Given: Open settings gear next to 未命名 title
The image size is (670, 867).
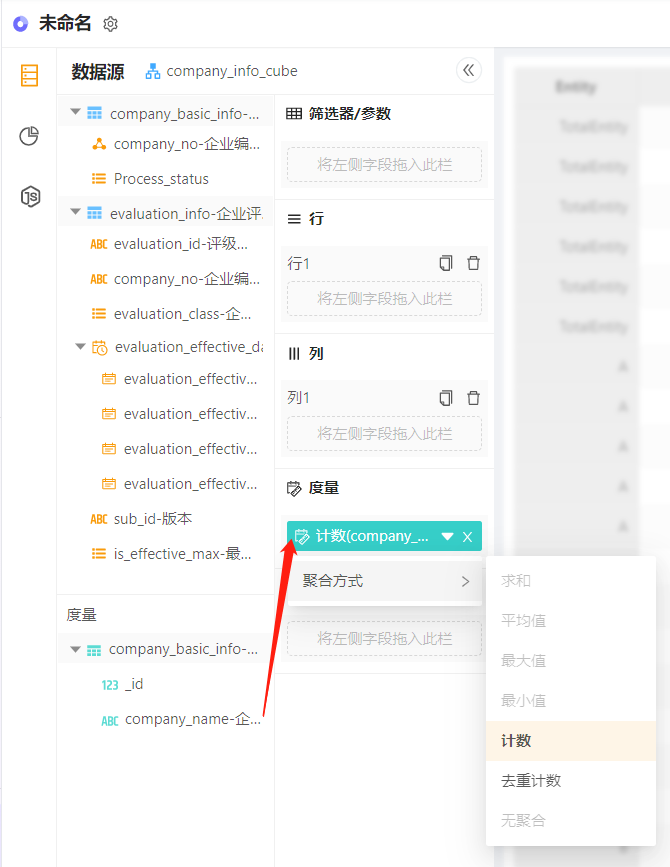Looking at the screenshot, I should click(x=111, y=24).
